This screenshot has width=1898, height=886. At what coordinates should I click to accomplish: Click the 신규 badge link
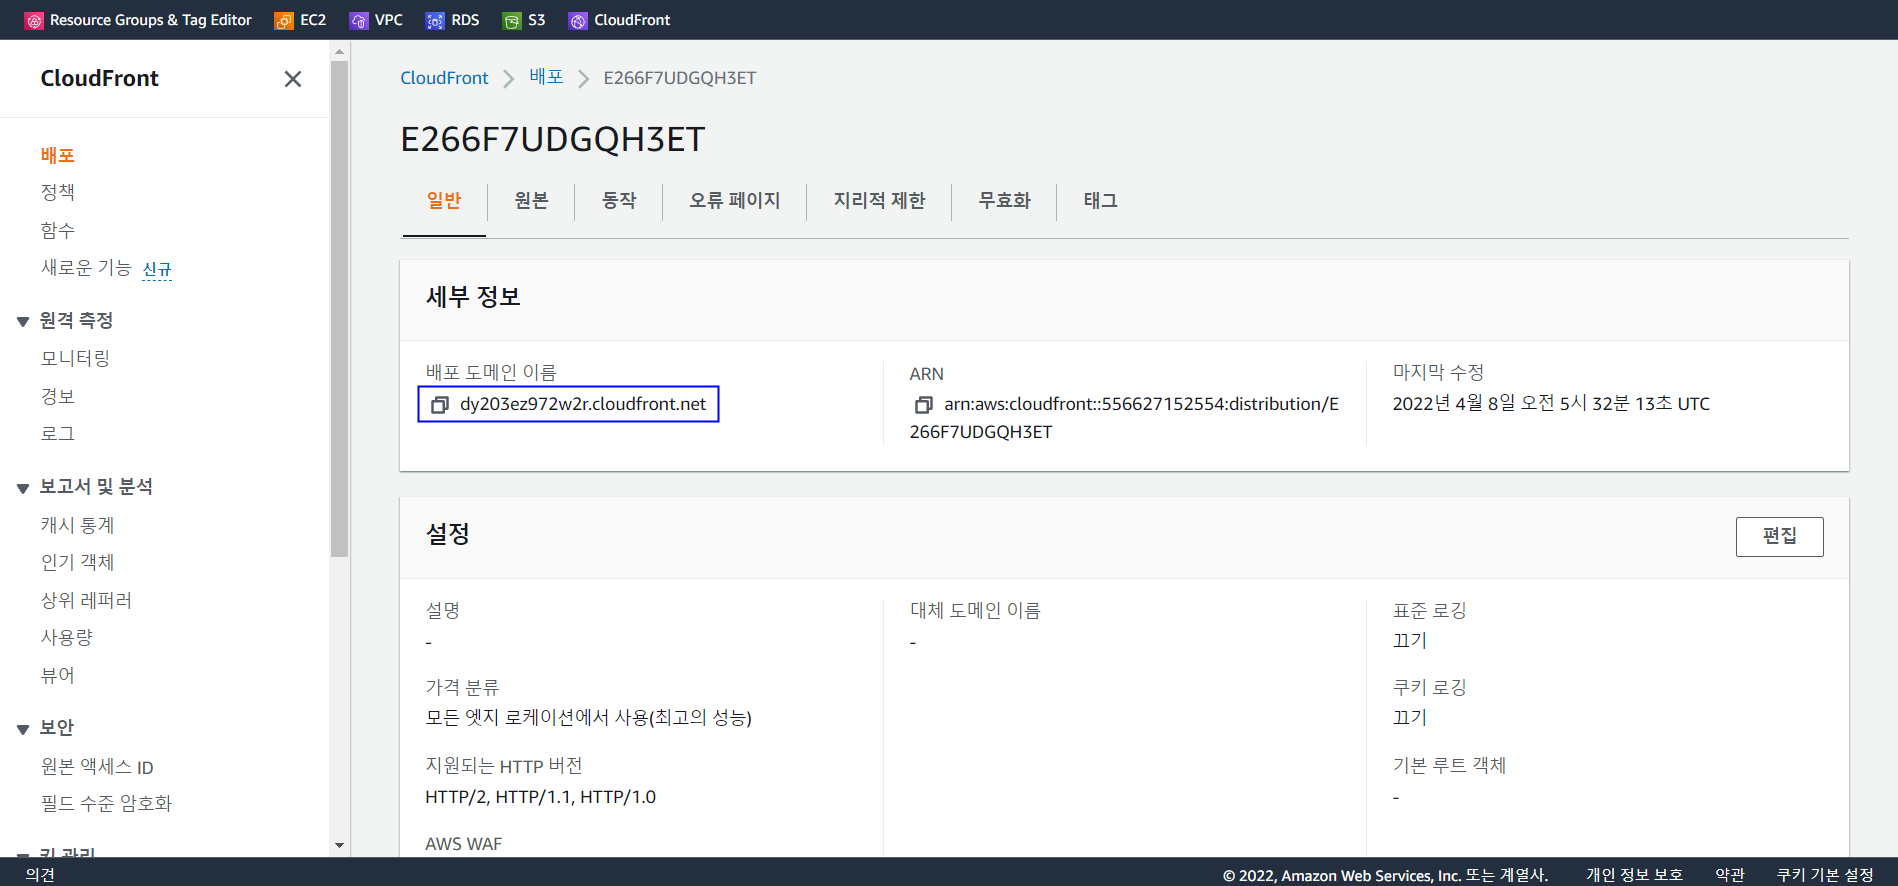[x=157, y=270]
